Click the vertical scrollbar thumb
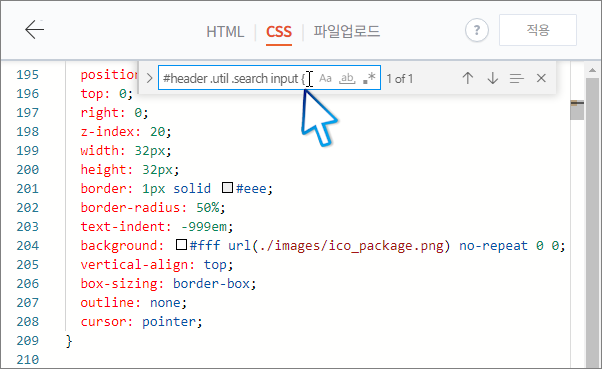 point(592,223)
